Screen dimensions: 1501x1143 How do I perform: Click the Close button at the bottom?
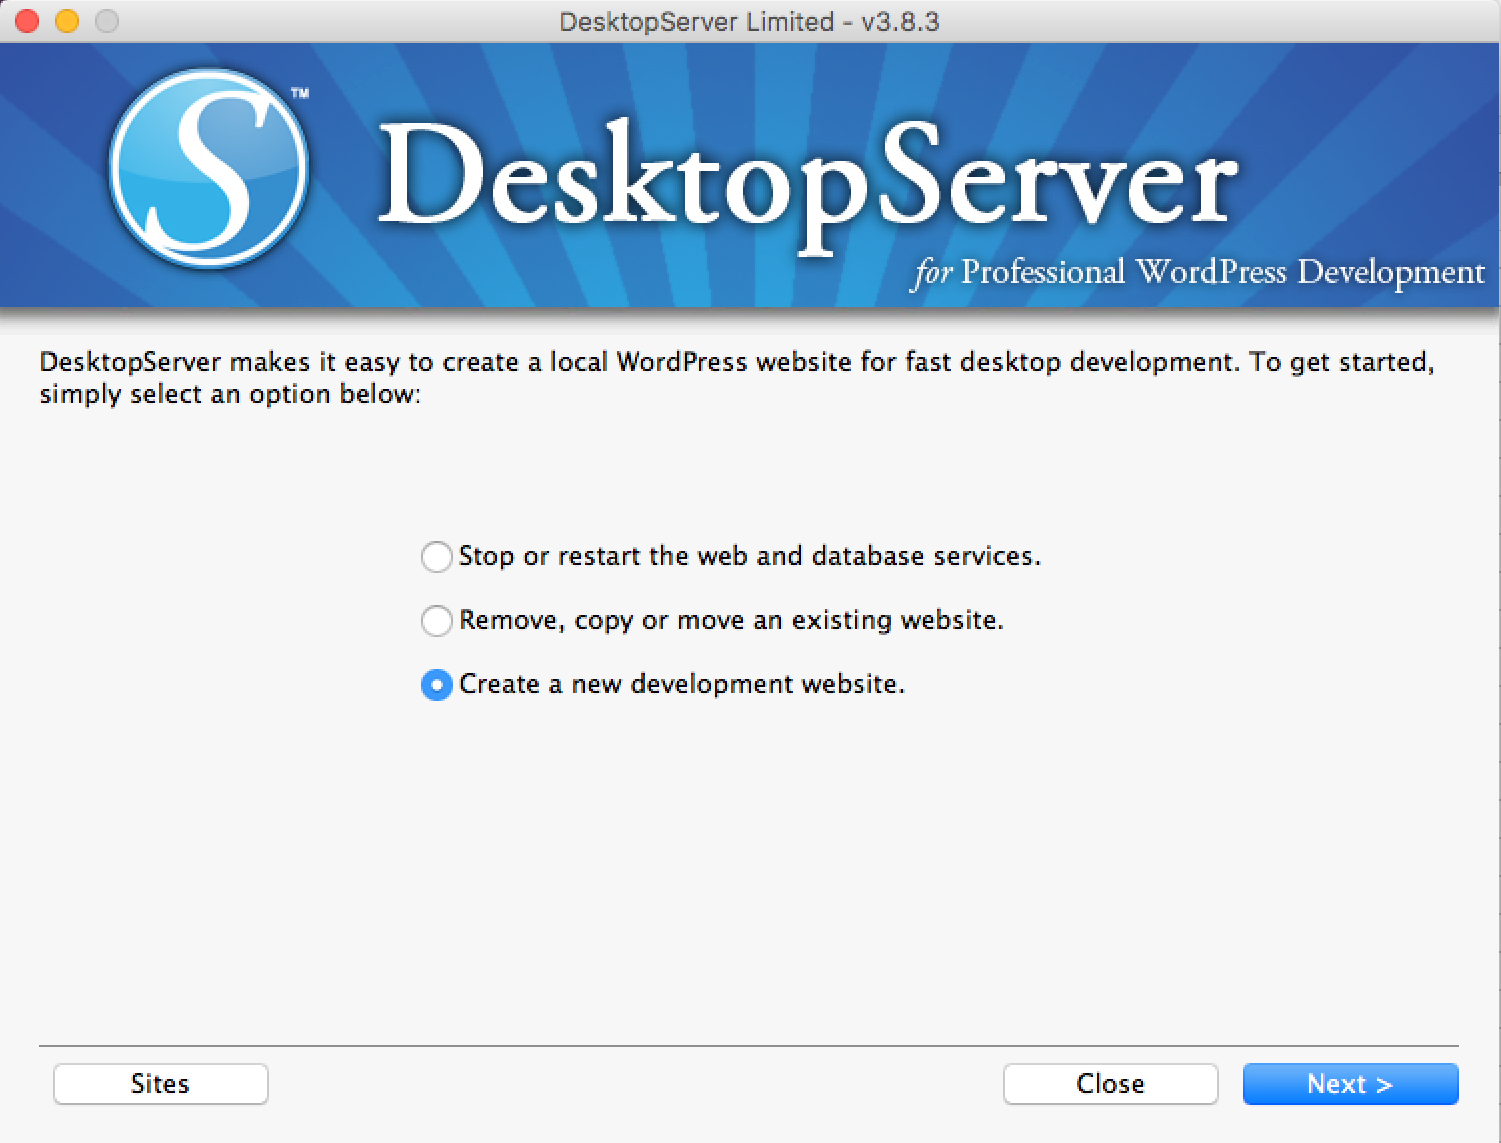point(1109,1084)
